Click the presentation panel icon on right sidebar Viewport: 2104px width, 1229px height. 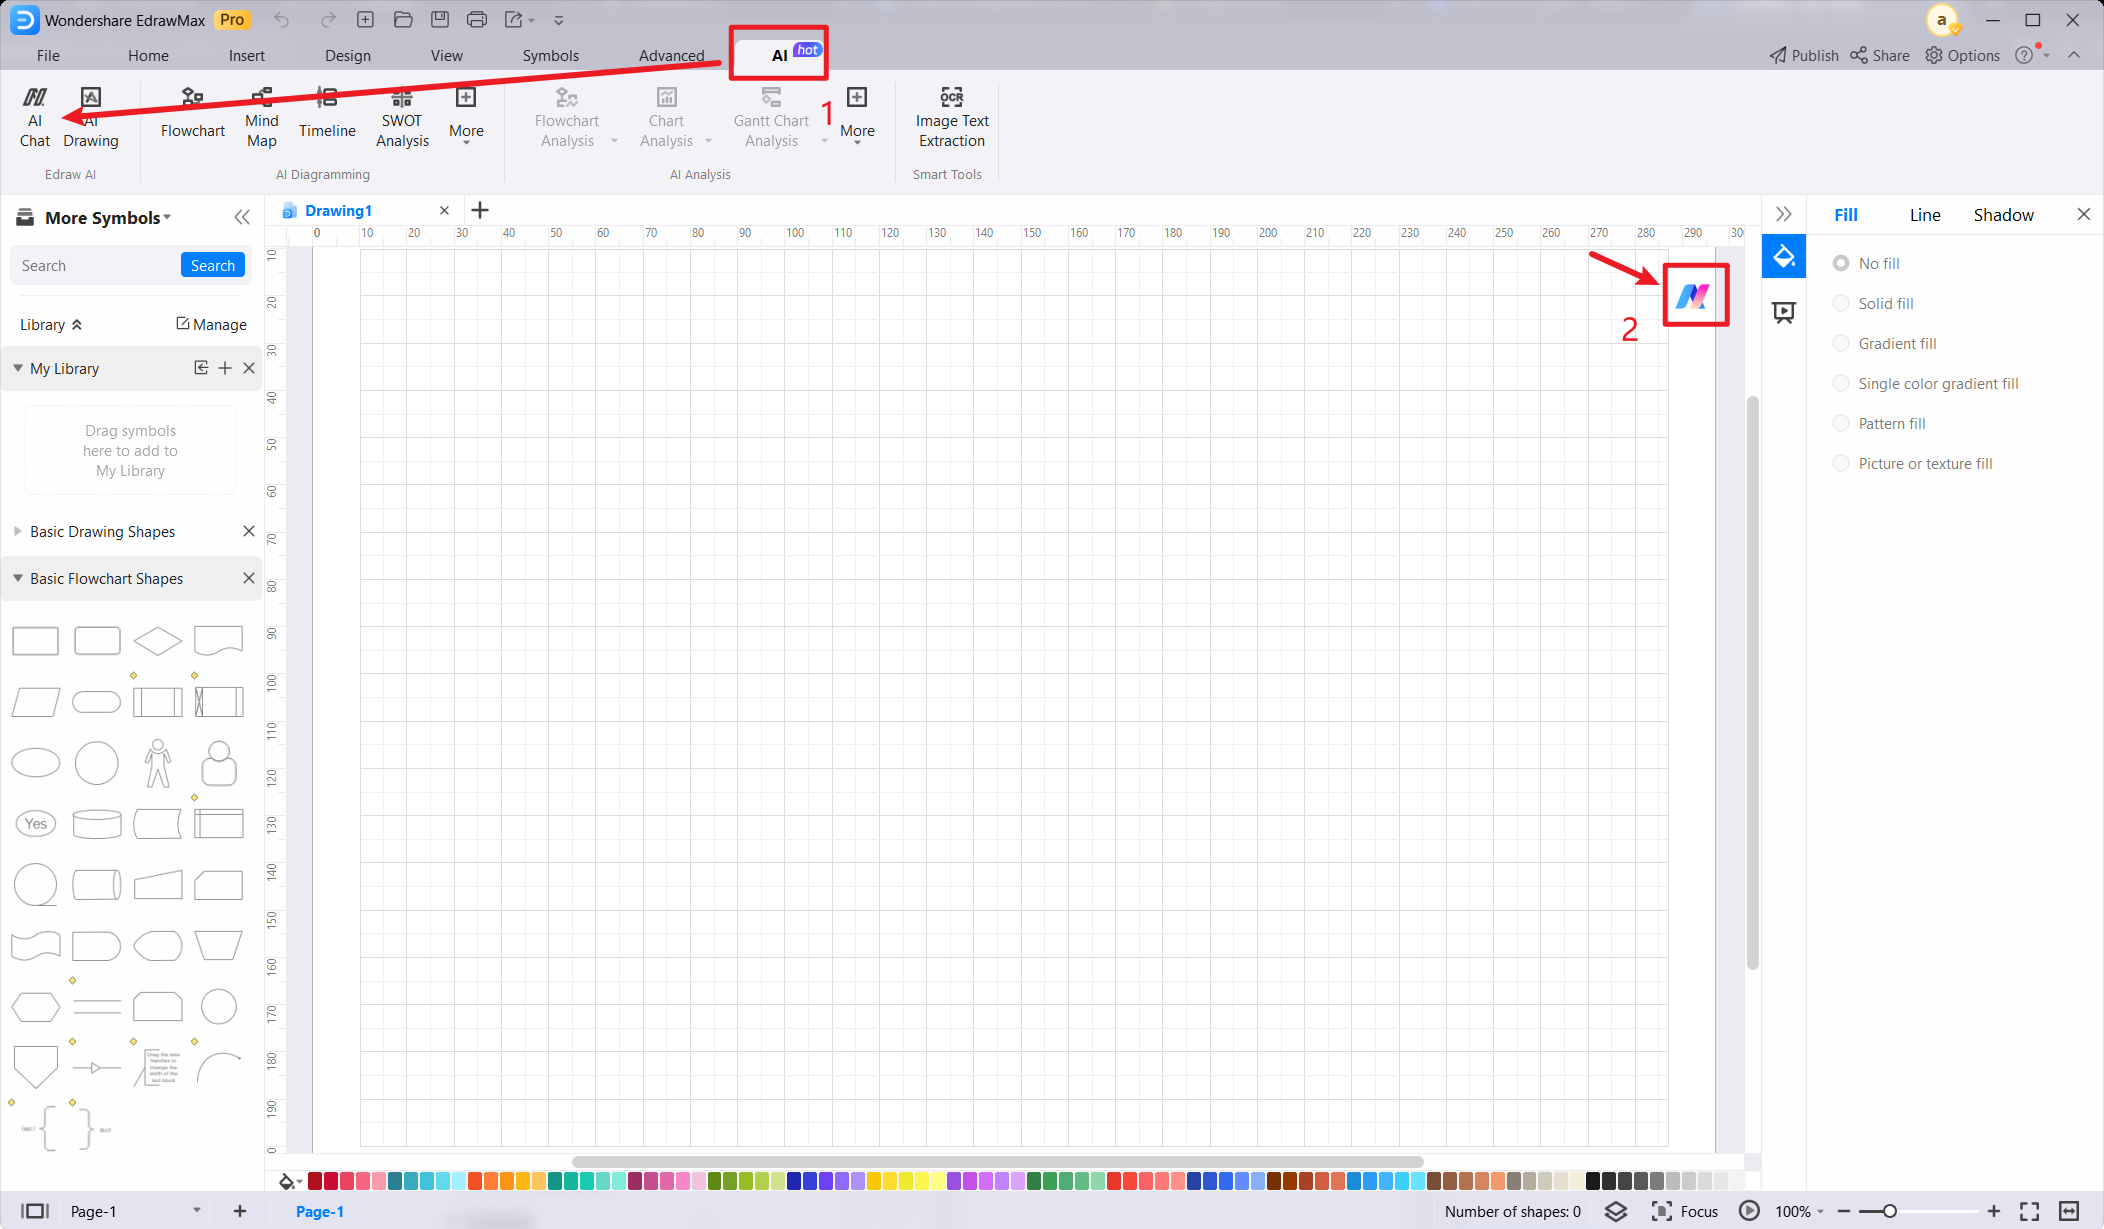coord(1784,312)
